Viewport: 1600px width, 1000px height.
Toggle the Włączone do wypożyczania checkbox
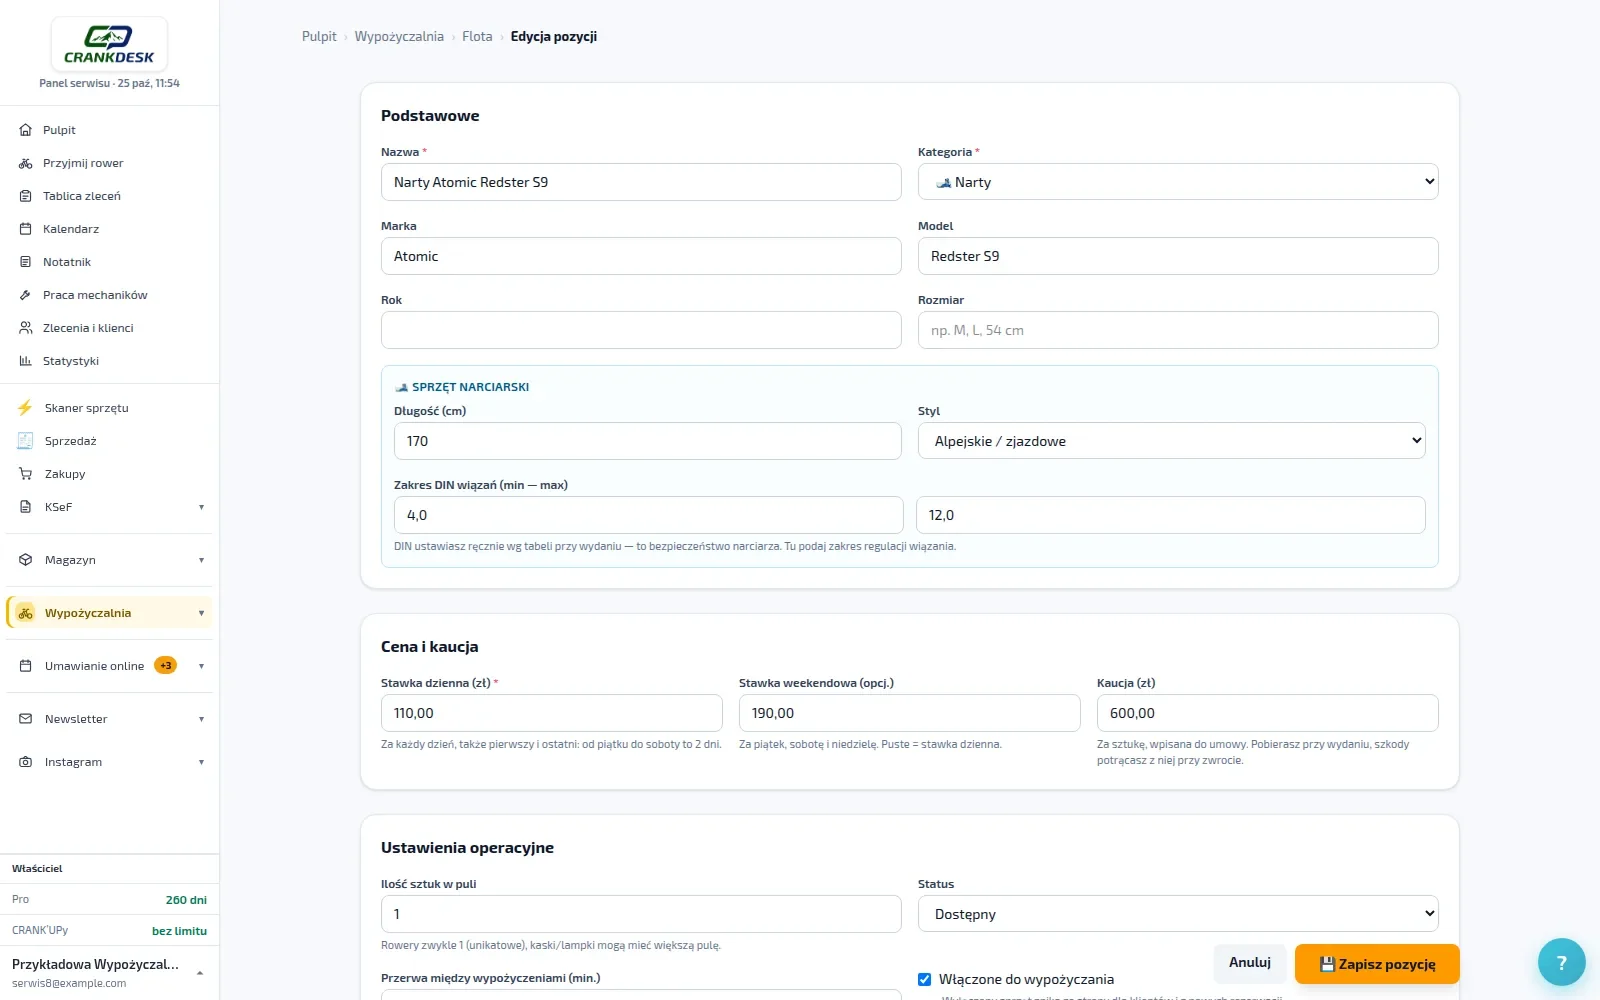(x=924, y=979)
